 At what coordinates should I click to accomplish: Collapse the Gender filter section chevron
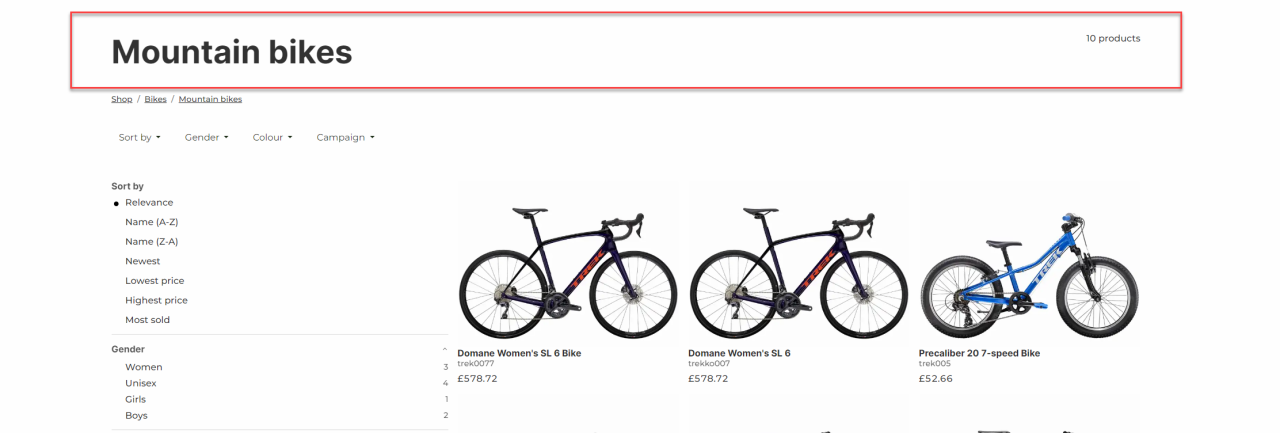(445, 349)
